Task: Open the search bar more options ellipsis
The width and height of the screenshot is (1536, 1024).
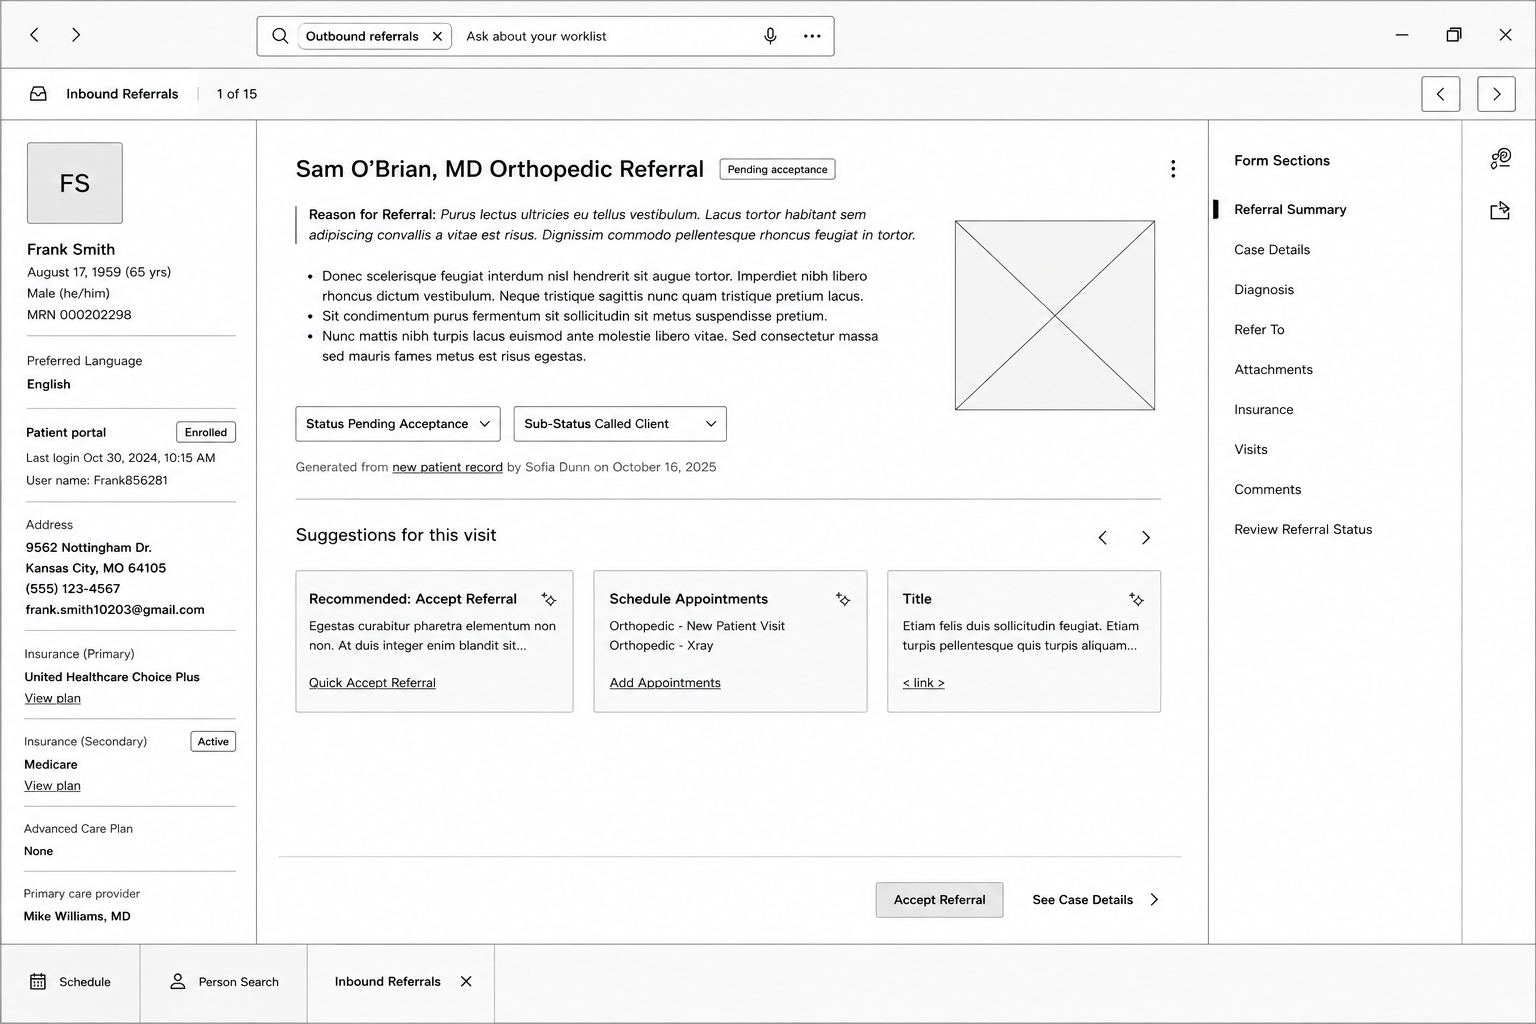Action: [812, 36]
